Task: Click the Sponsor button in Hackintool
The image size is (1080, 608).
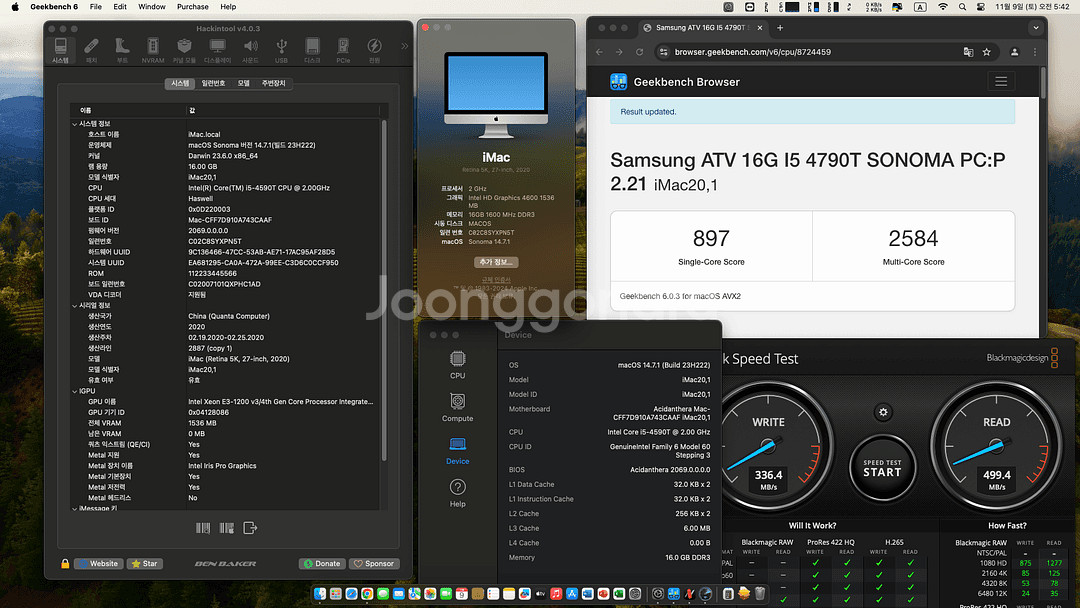Action: pyautogui.click(x=374, y=564)
